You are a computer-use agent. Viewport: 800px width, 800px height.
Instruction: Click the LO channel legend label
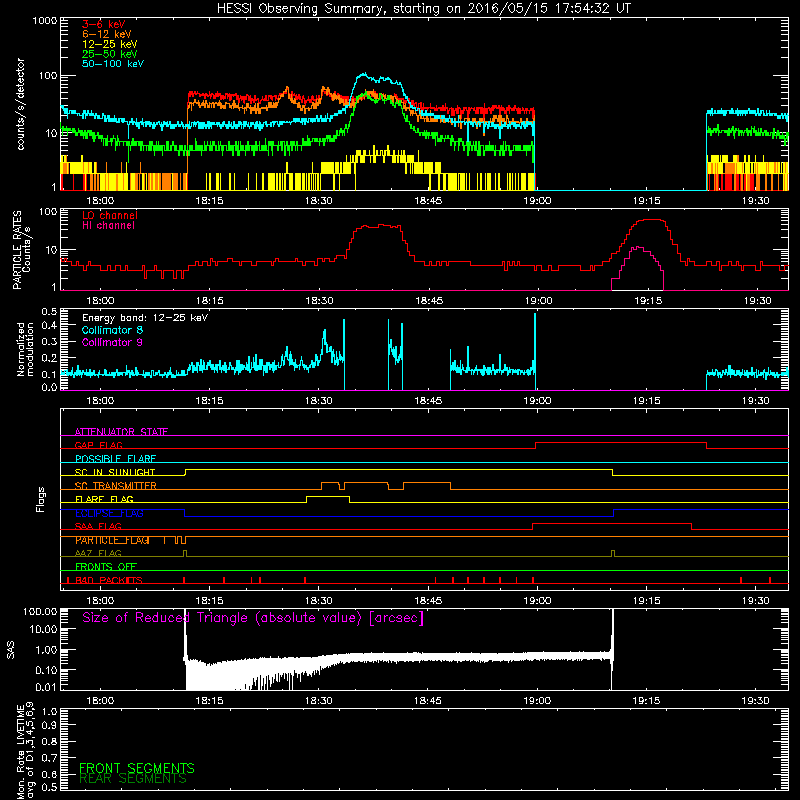click(110, 215)
